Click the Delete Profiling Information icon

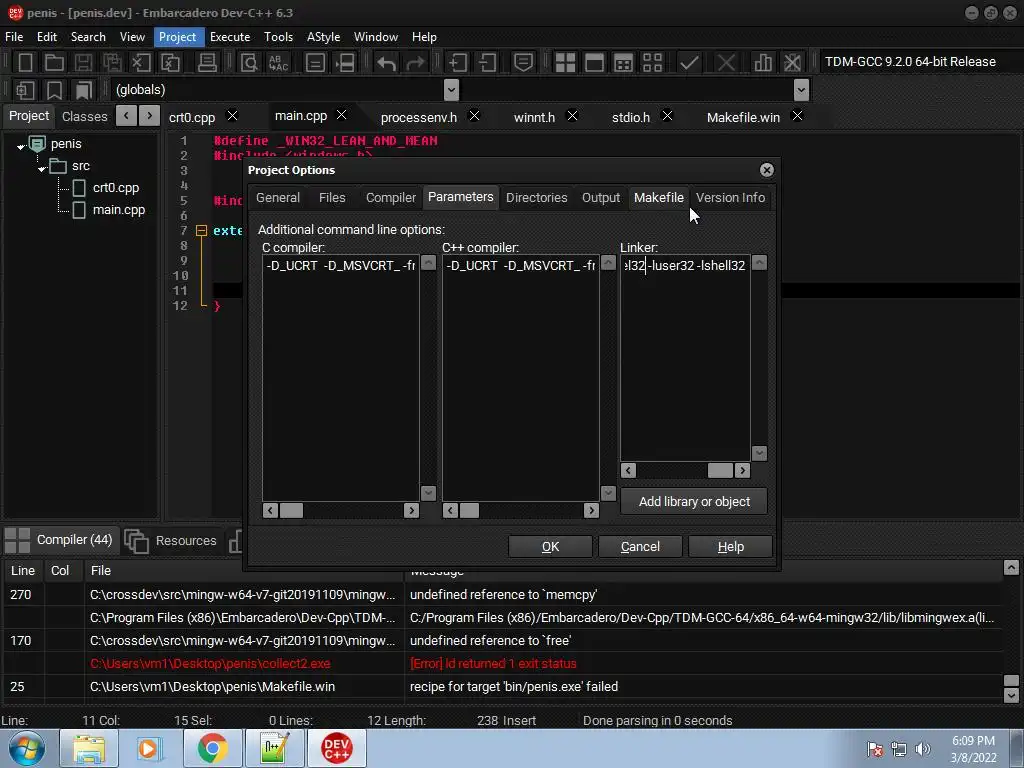[x=792, y=63]
